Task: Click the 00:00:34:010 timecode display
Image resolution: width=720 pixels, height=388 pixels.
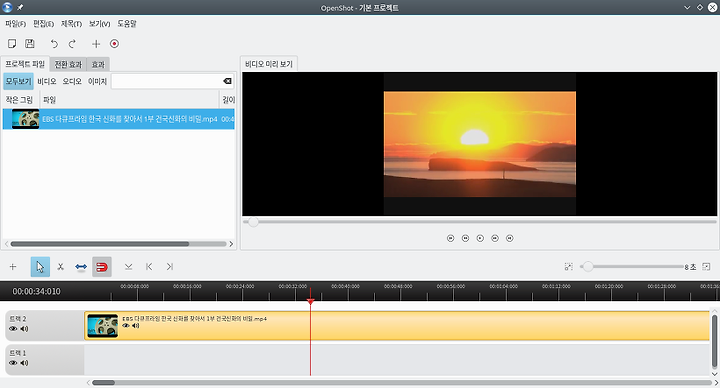Action: [x=36, y=292]
